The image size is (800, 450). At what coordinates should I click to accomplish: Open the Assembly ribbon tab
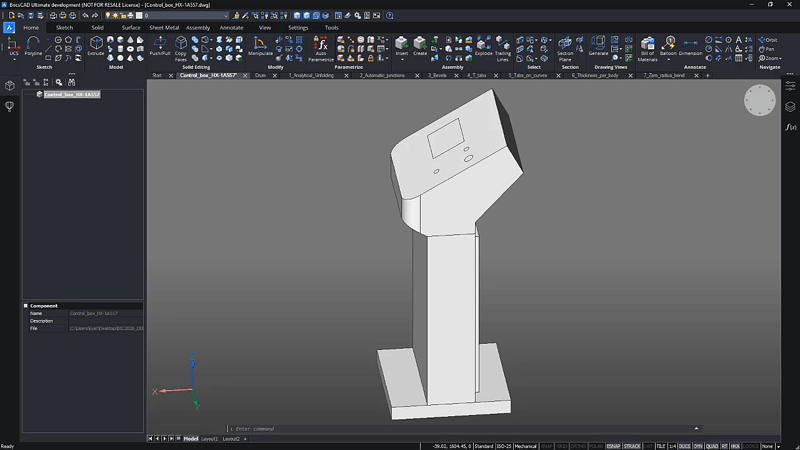[x=198, y=28]
